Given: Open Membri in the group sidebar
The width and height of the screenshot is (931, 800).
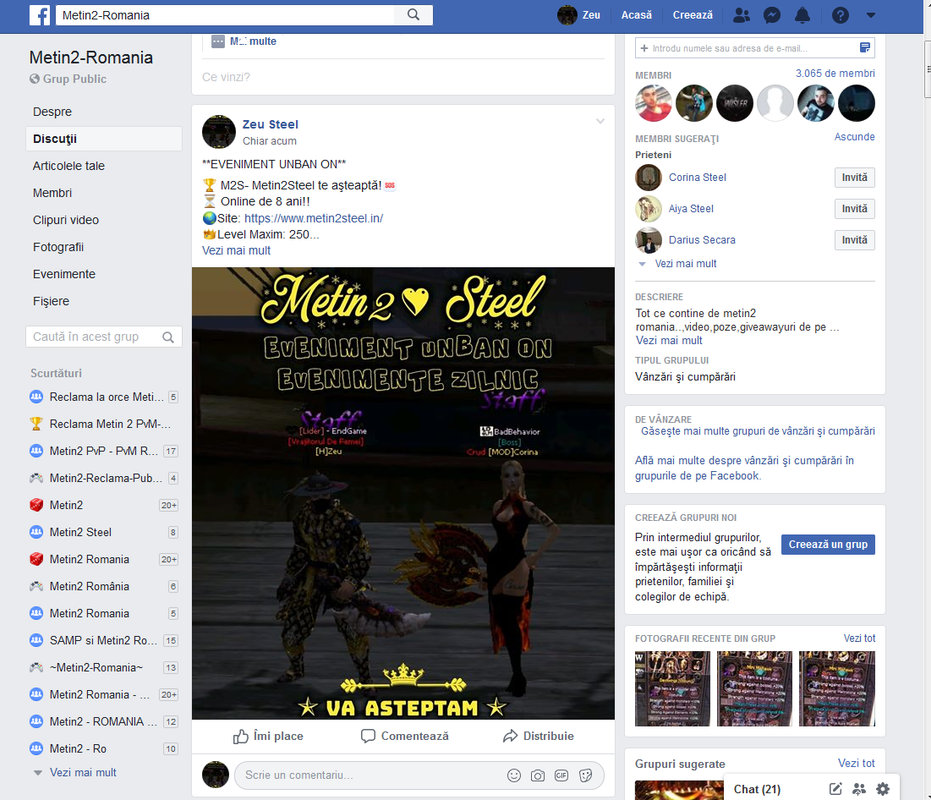Looking at the screenshot, I should coord(52,193).
